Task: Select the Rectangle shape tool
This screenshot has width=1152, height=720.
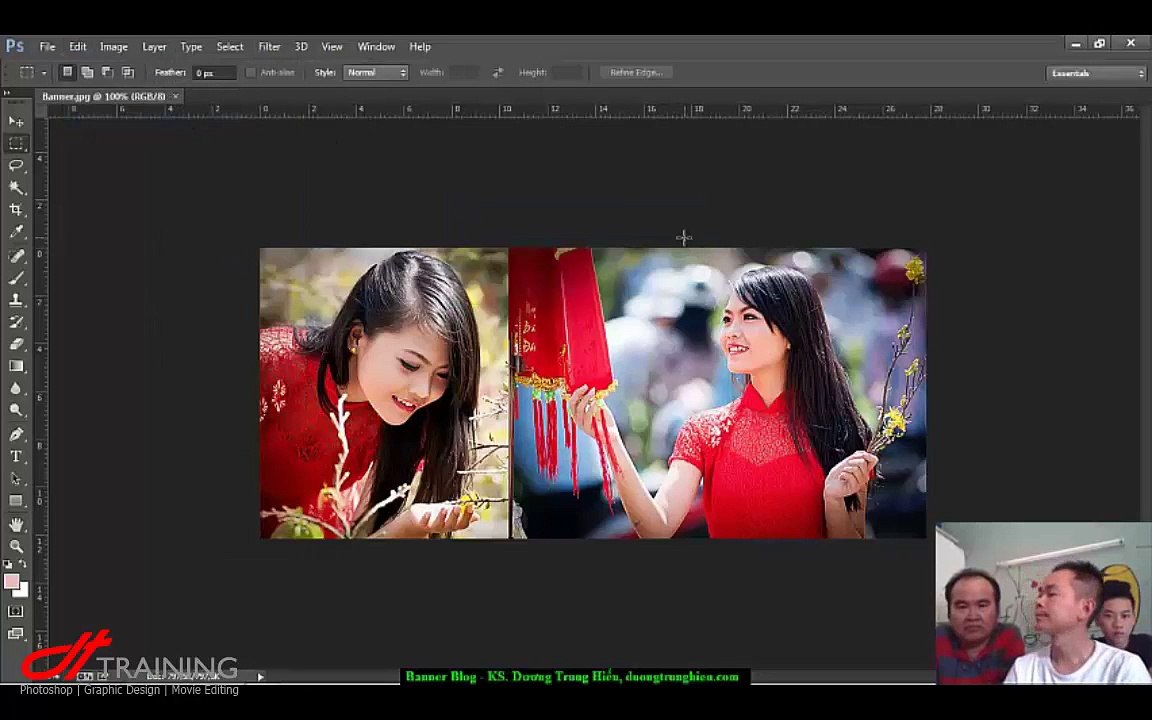Action: pyautogui.click(x=16, y=500)
